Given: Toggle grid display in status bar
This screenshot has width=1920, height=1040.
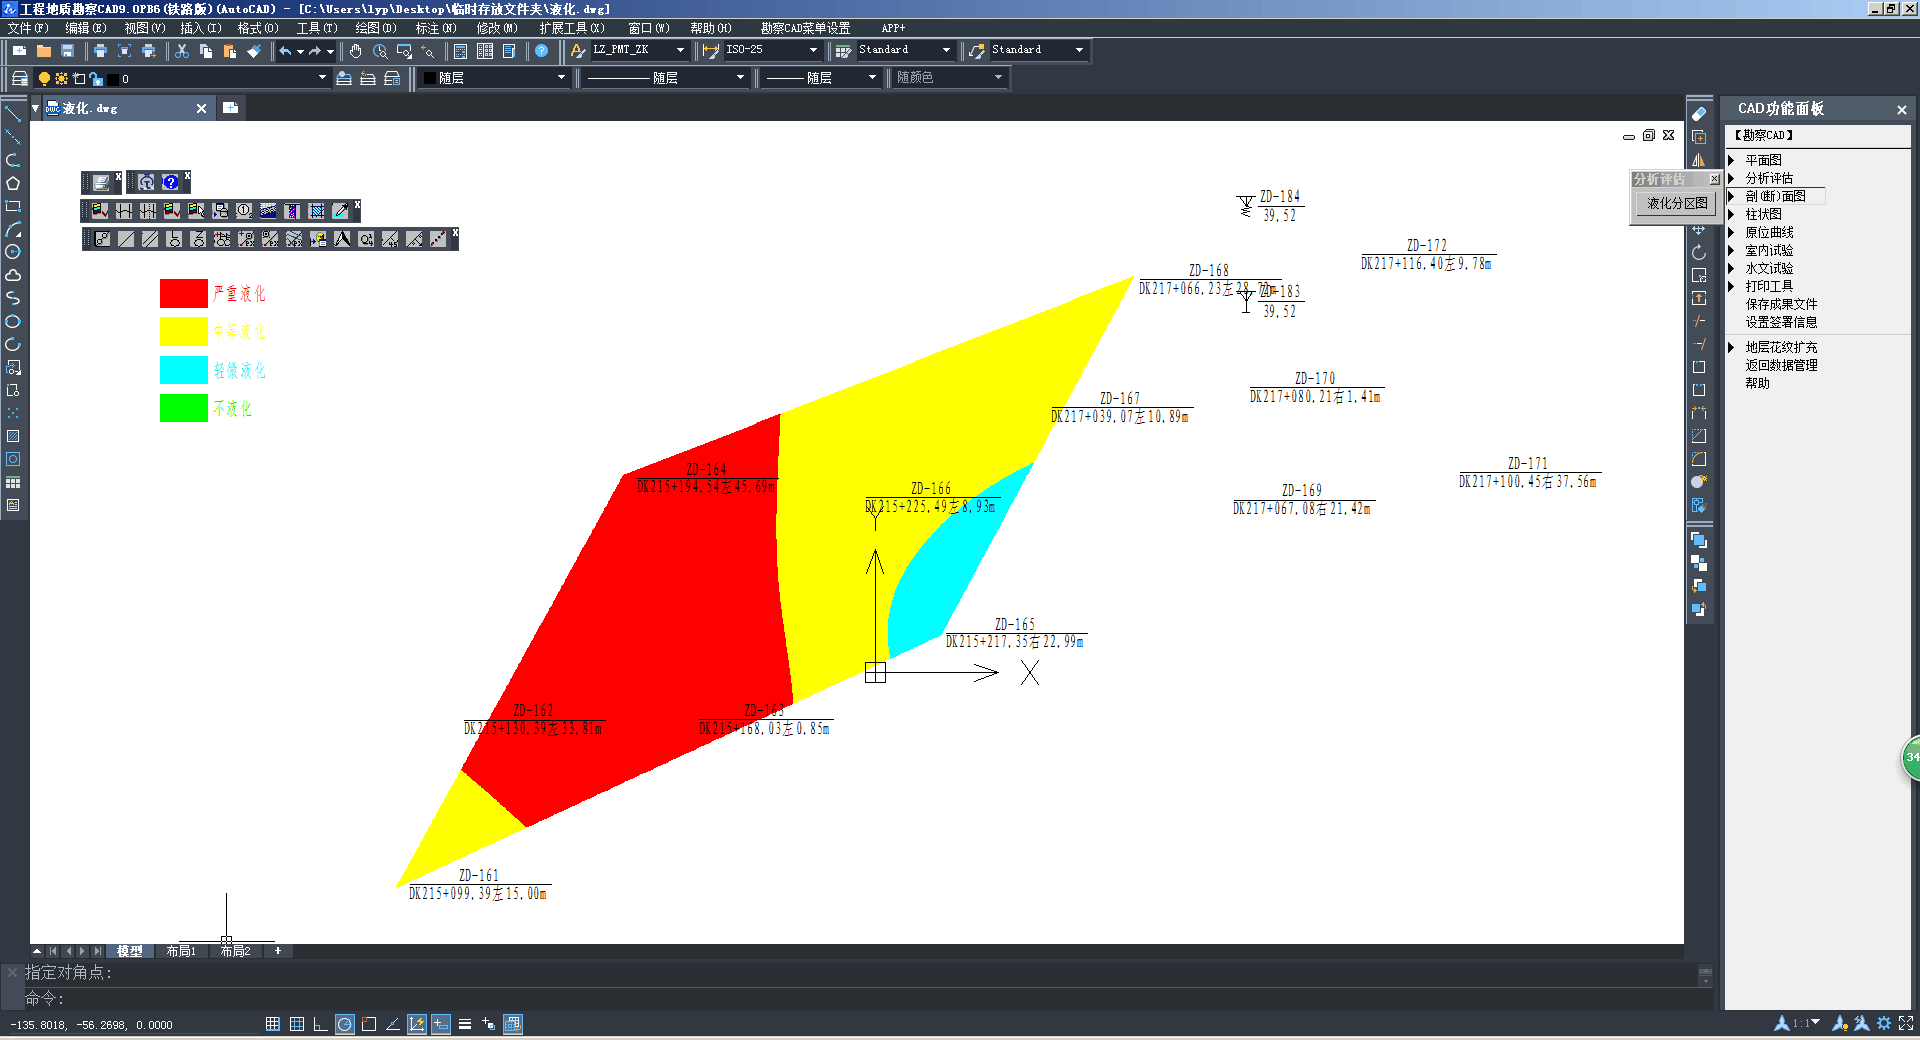Looking at the screenshot, I should (297, 1024).
